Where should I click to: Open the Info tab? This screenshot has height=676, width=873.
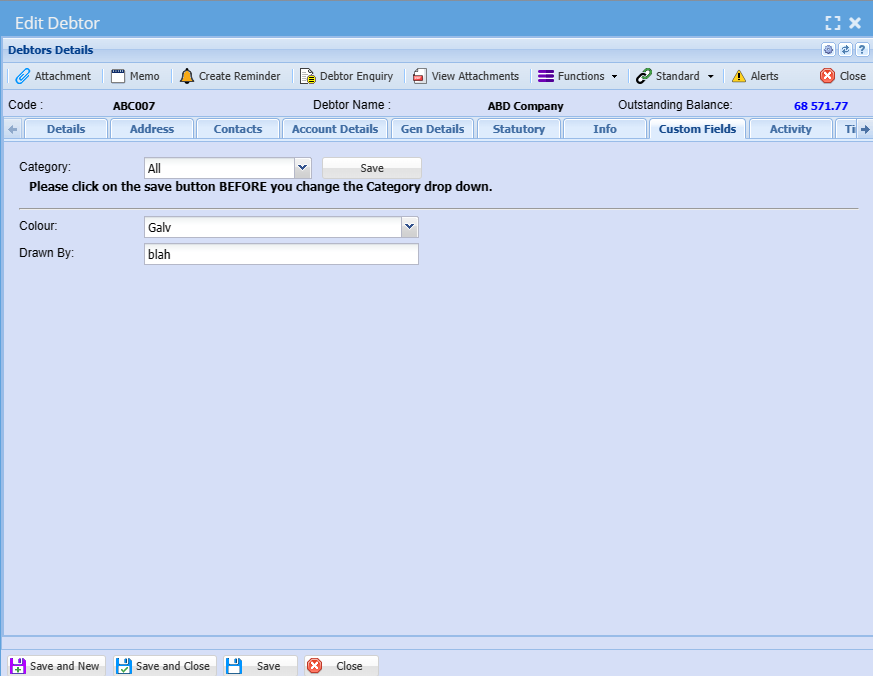[605, 129]
